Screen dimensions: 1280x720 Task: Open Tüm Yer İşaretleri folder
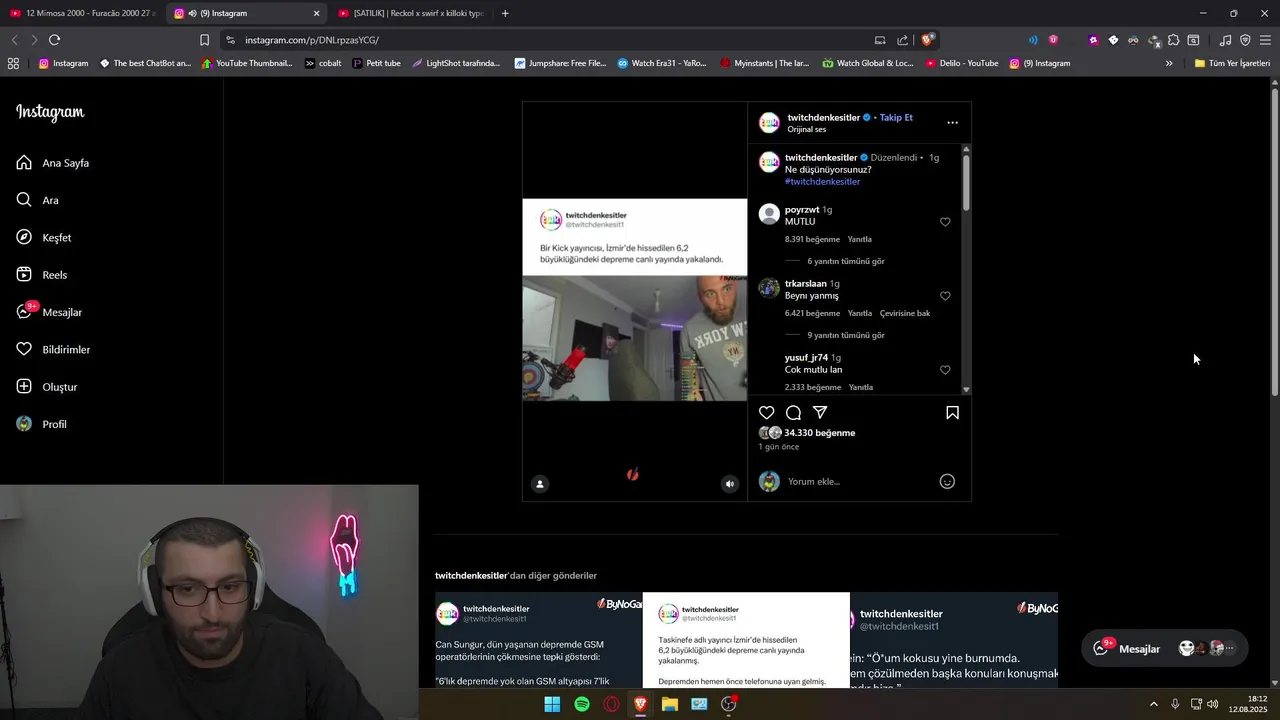(1232, 63)
